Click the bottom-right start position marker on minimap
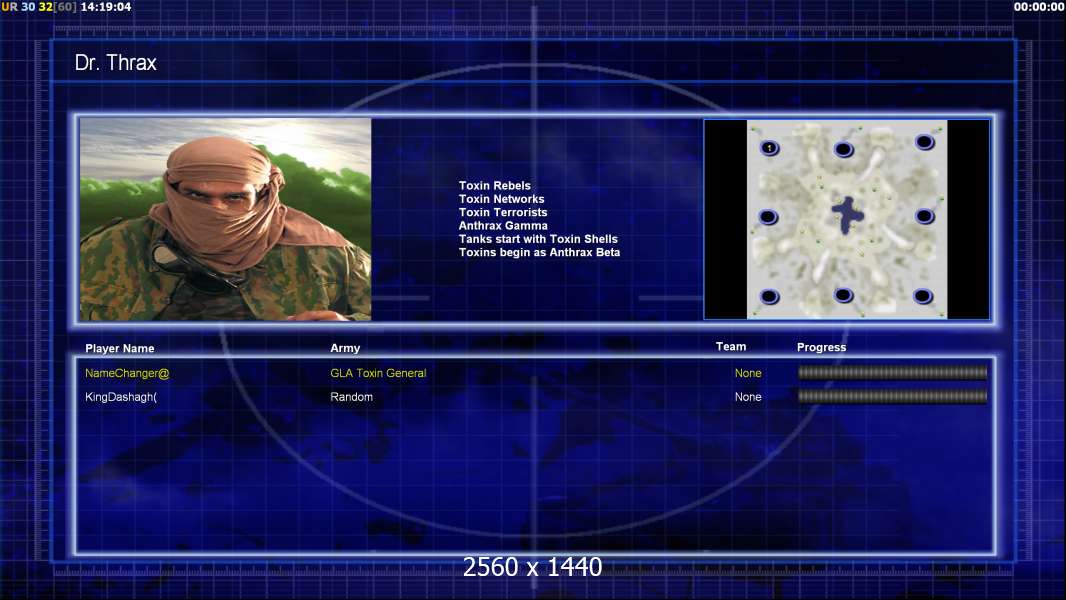Viewport: 1066px width, 600px height. [923, 296]
